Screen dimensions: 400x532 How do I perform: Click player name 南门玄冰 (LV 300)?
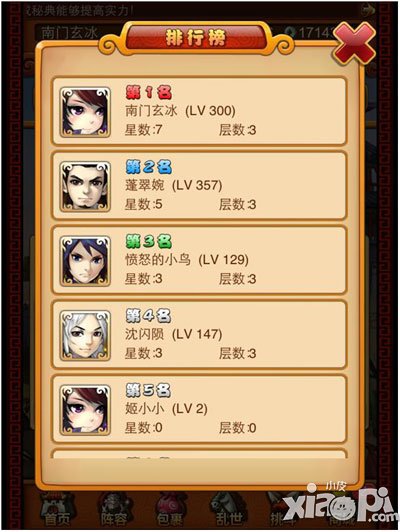pyautogui.click(x=180, y=111)
